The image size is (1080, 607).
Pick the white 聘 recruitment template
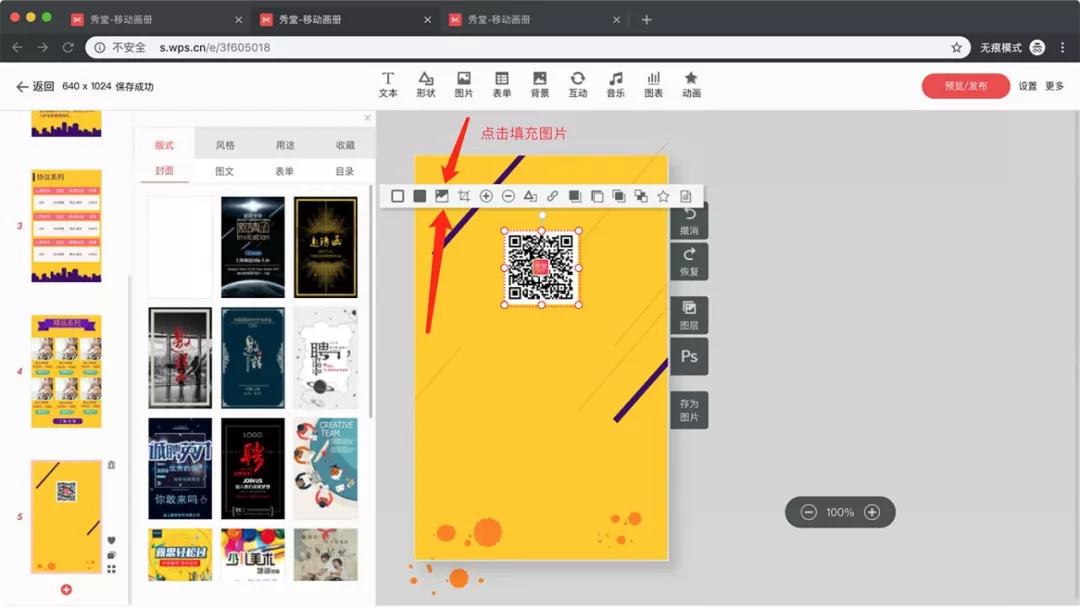(326, 358)
